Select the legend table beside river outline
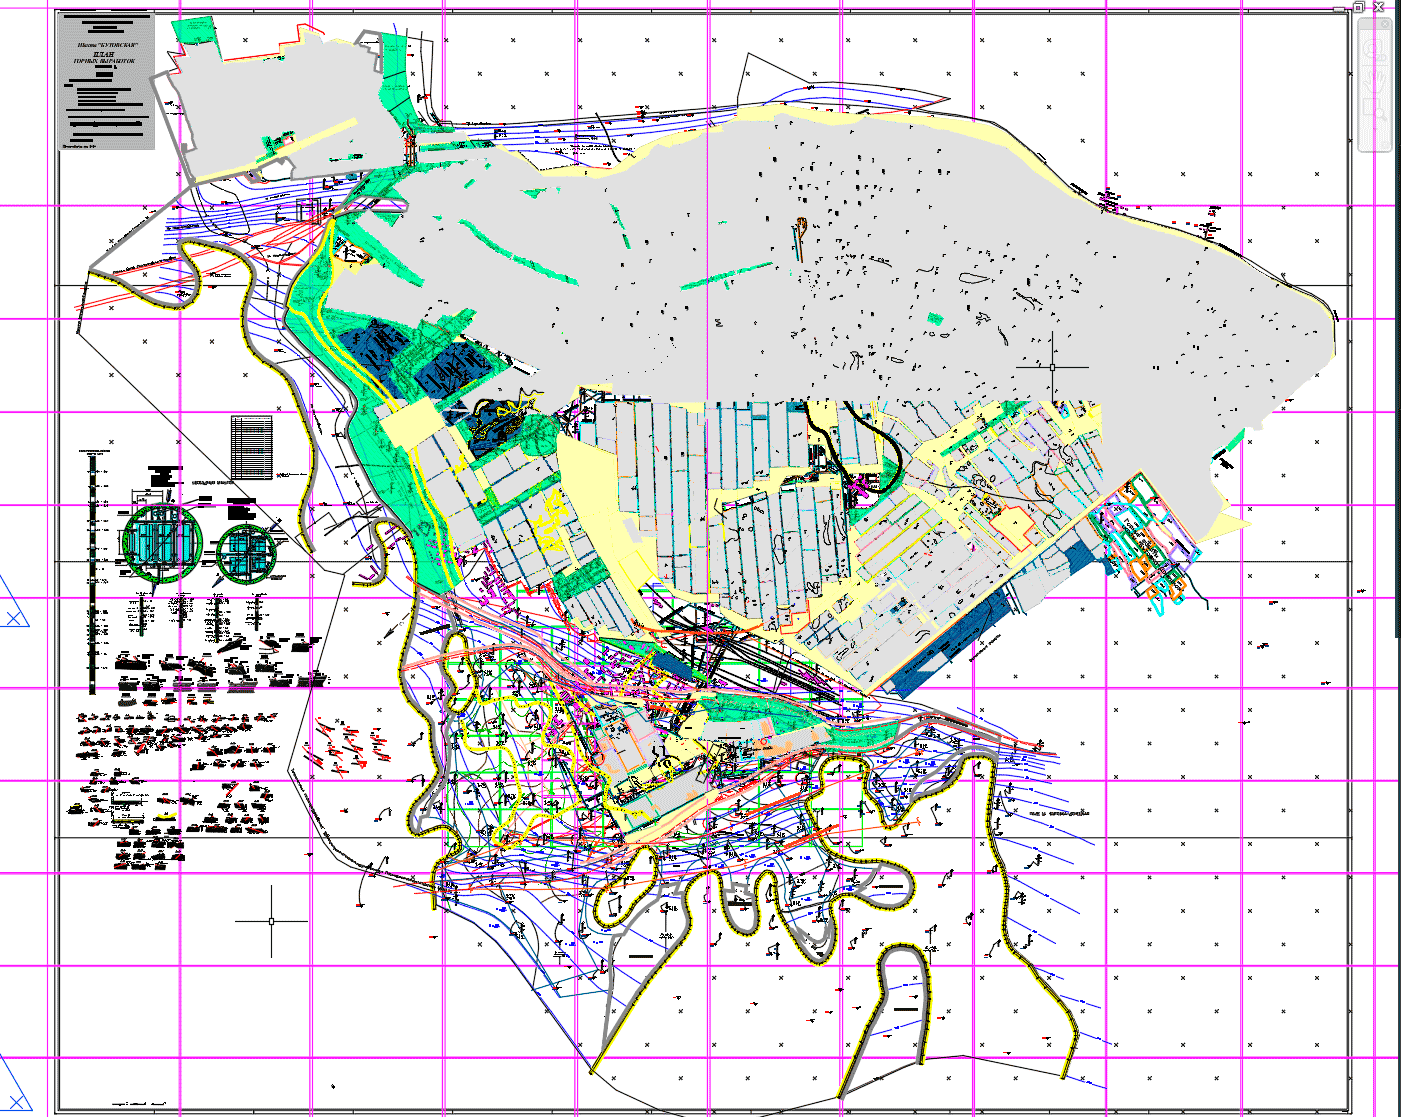The image size is (1401, 1117). click(x=252, y=447)
